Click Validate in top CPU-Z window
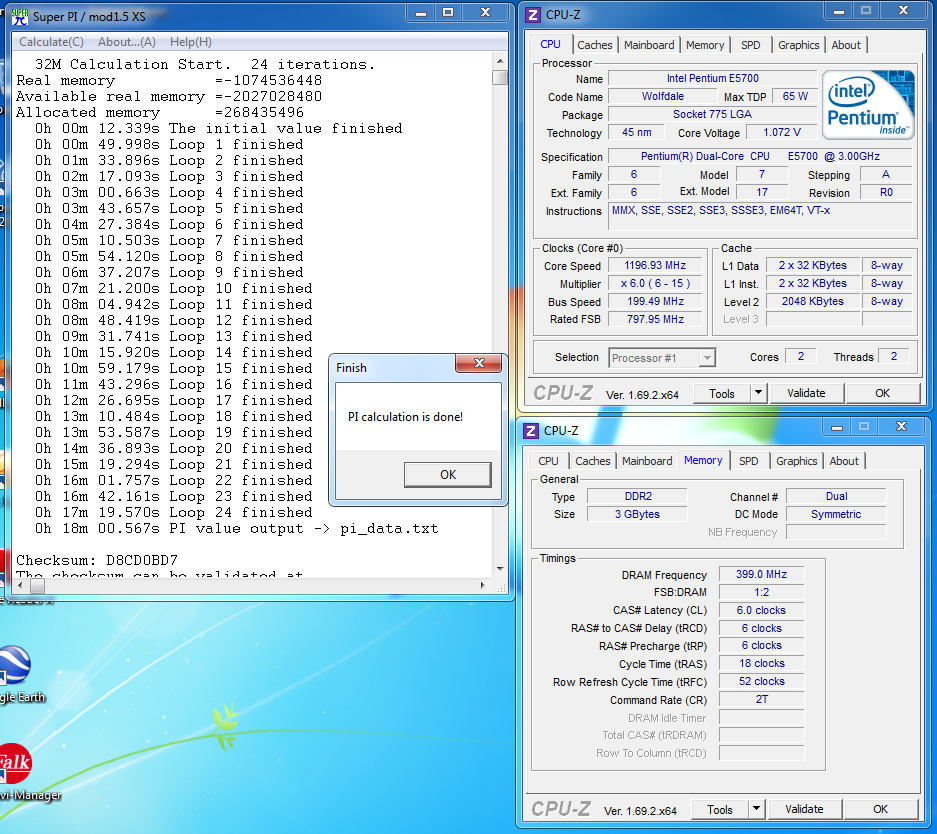937x834 pixels. click(806, 393)
